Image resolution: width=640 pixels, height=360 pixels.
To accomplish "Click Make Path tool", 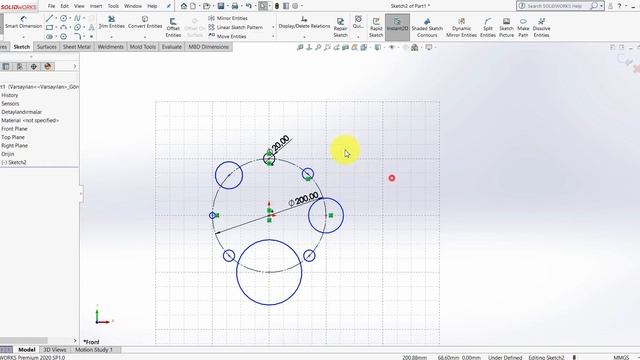I will pyautogui.click(x=523, y=28).
